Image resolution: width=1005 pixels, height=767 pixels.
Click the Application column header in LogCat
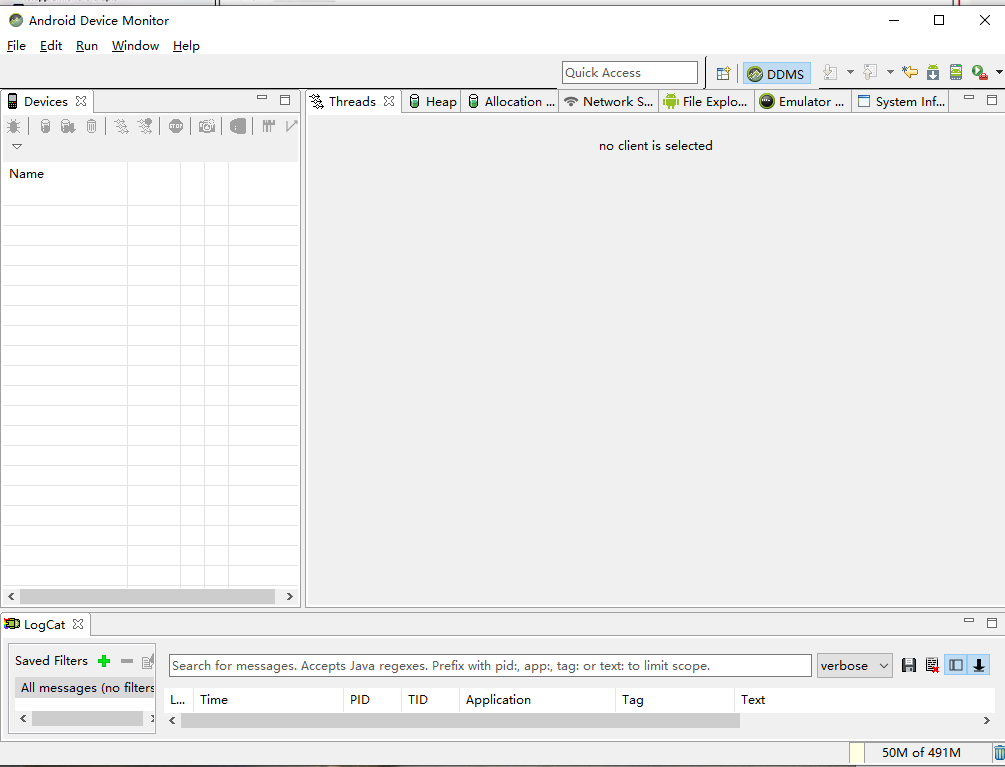(x=537, y=700)
